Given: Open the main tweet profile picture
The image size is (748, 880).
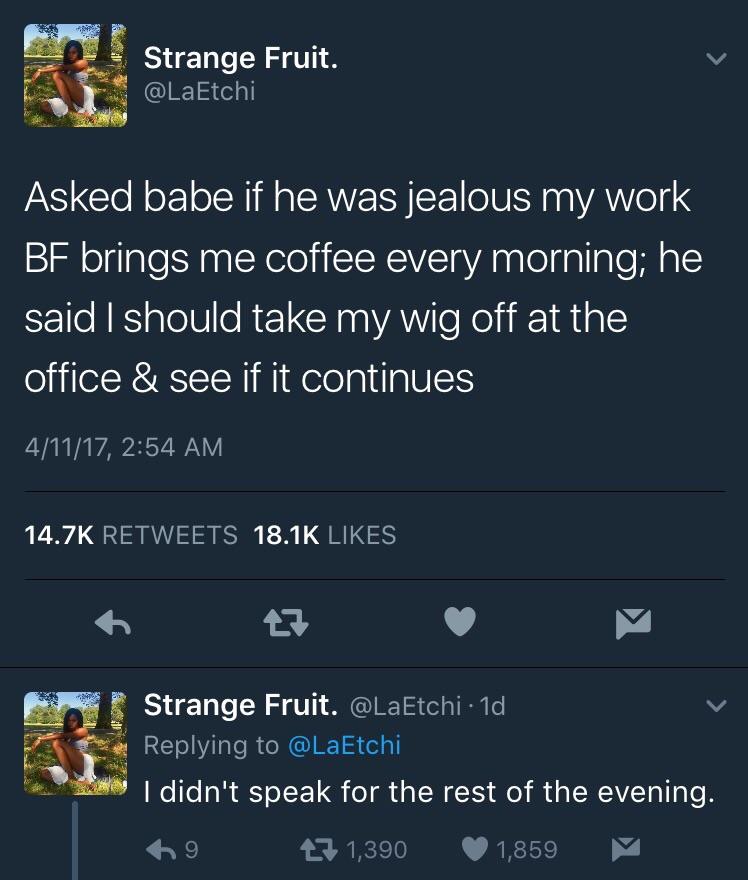Looking at the screenshot, I should (76, 76).
